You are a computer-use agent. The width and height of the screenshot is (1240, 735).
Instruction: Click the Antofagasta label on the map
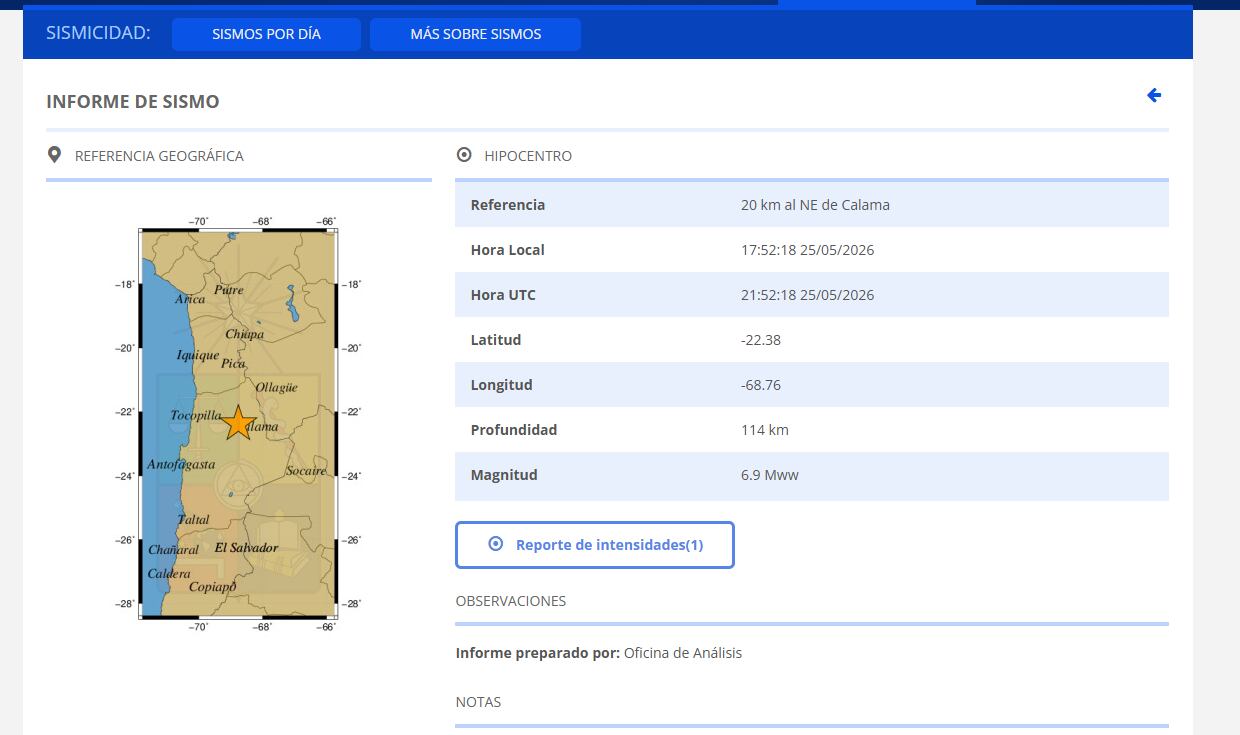click(181, 464)
